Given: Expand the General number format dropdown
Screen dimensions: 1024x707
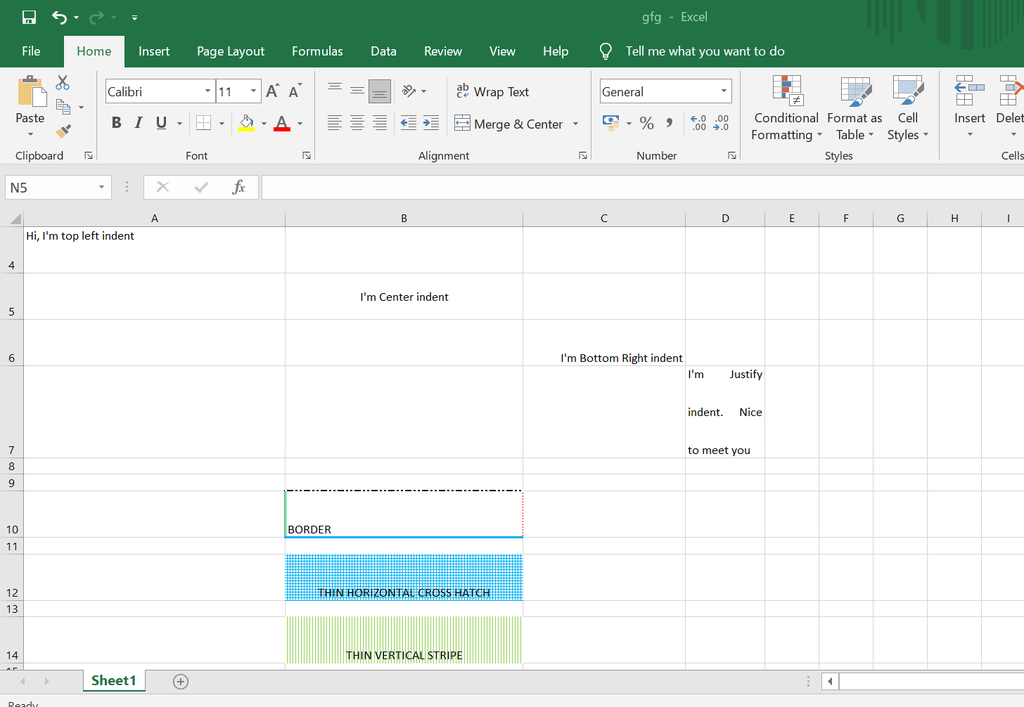Looking at the screenshot, I should (x=724, y=91).
